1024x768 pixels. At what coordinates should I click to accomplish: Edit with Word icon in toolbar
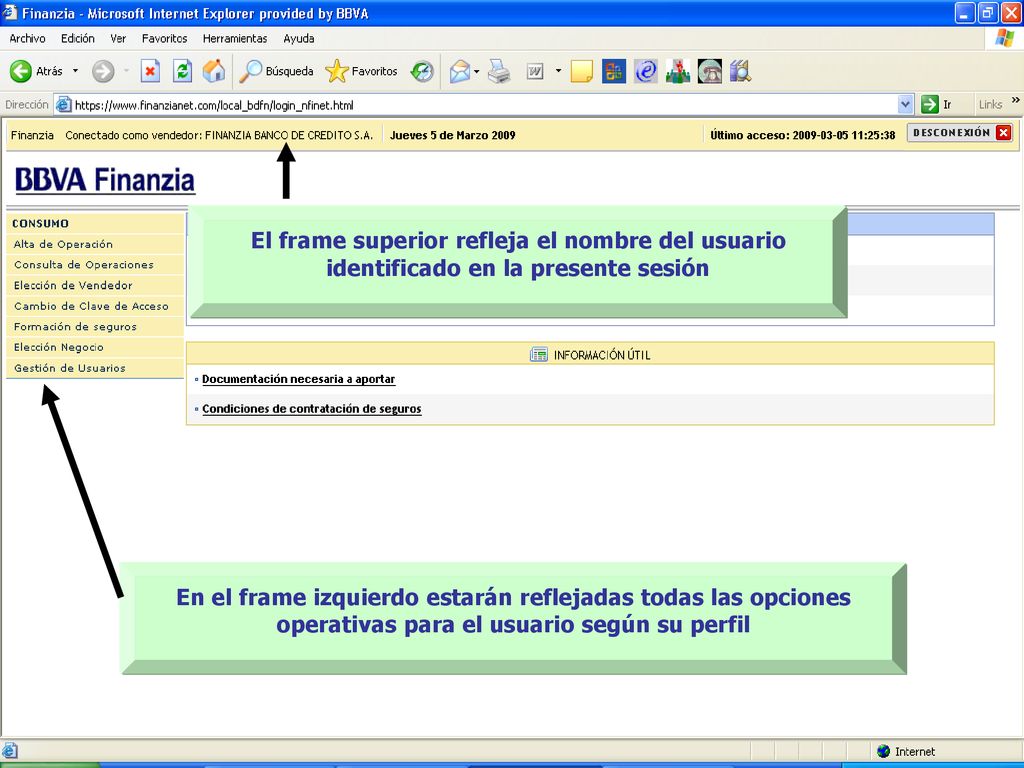535,71
